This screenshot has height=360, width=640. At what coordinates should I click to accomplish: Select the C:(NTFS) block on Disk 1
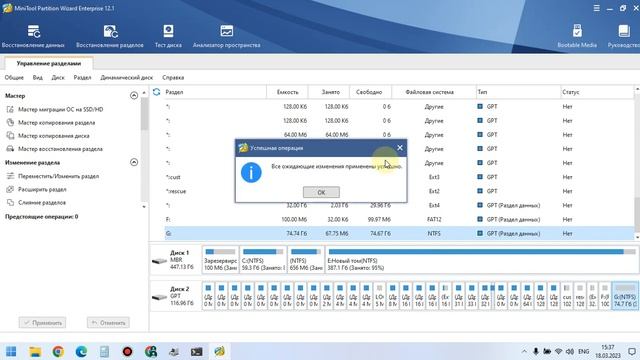(x=263, y=260)
